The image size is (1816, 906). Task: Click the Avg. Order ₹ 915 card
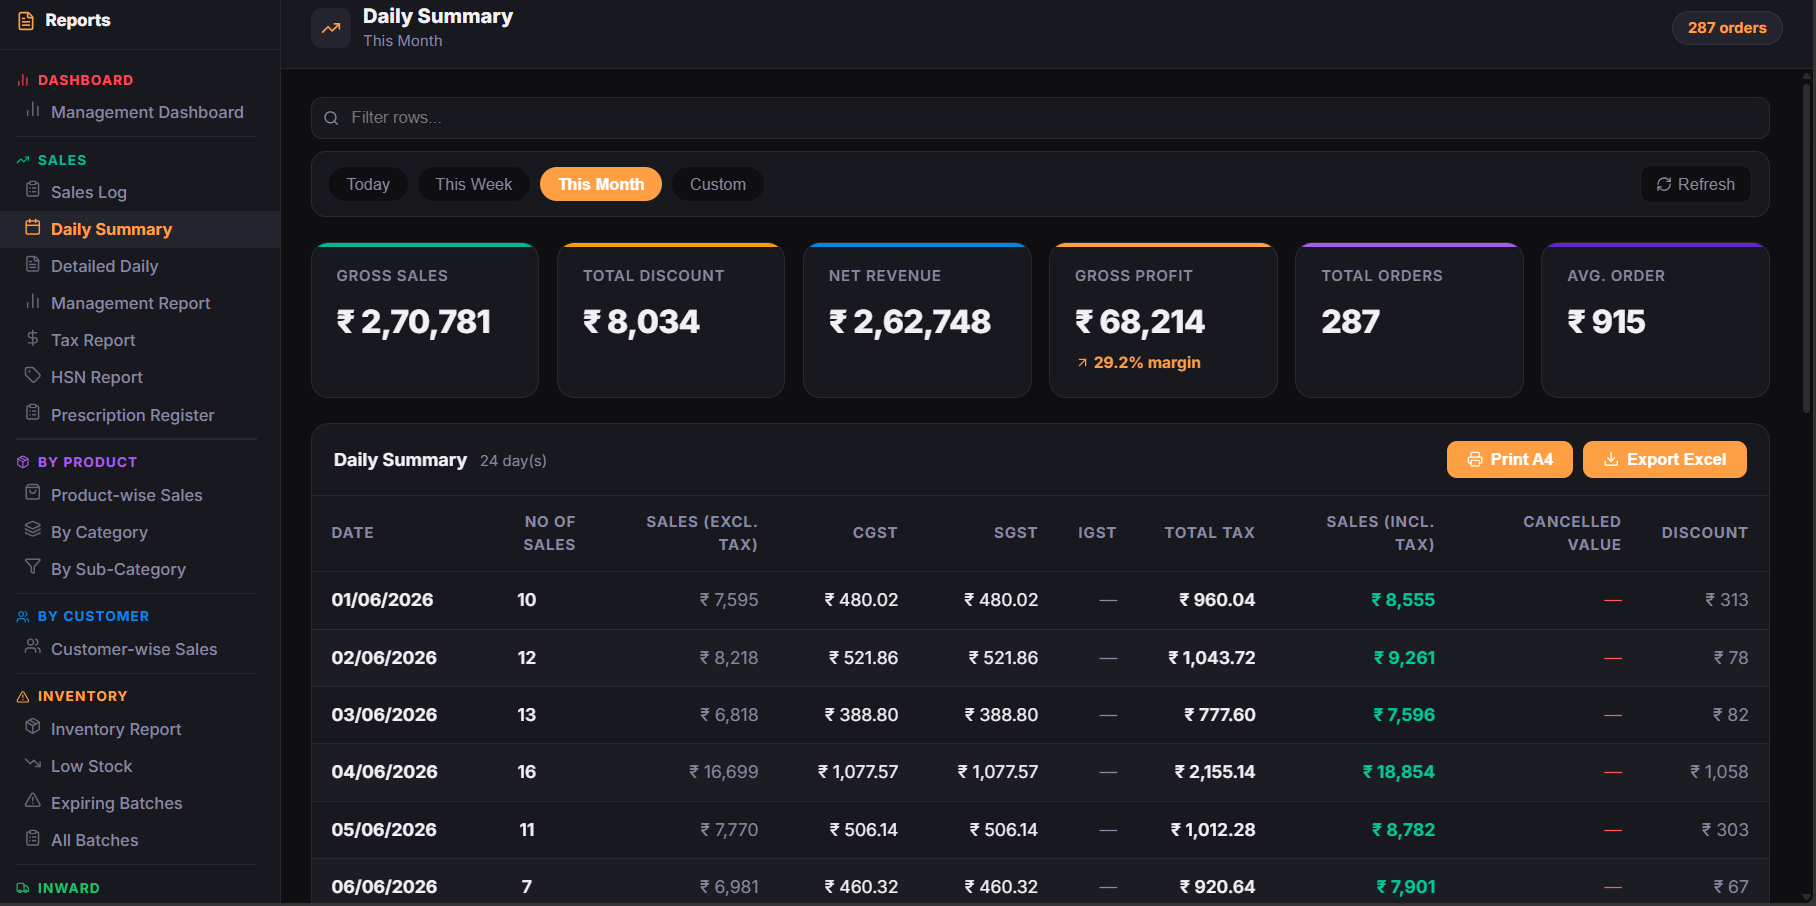pos(1655,320)
